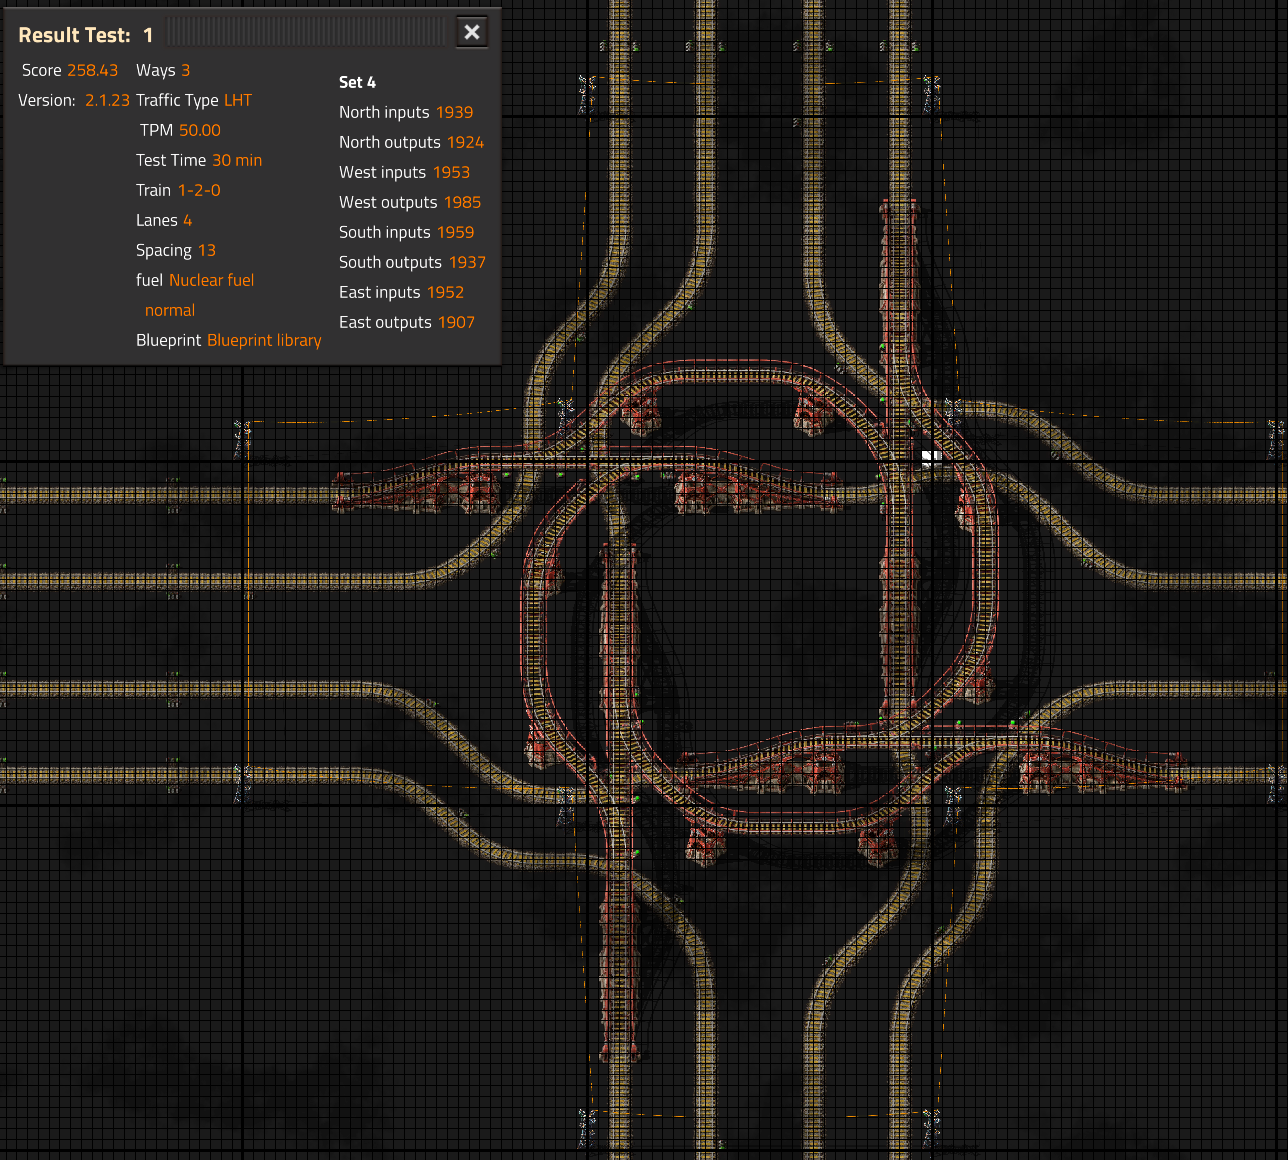Select the South inputs count 1959
Viewport: 1288px width, 1160px height.
[455, 232]
